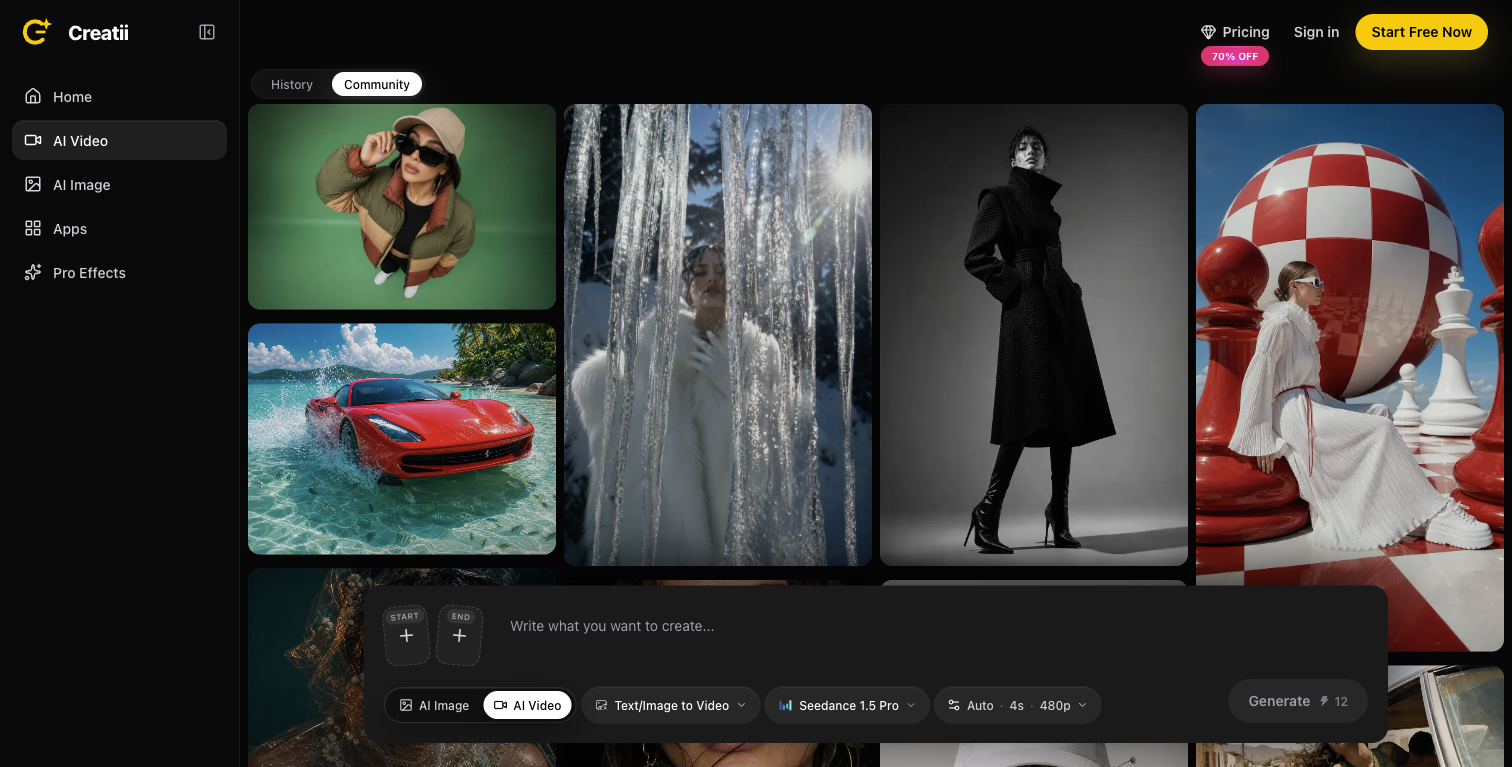
Task: Click the Home house icon
Action: point(33,96)
